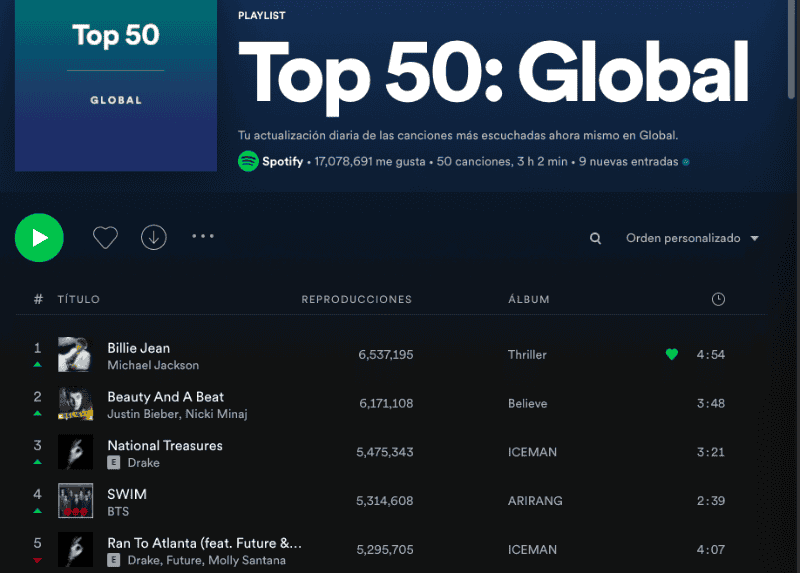
Task: Select the Beauty And A Beat title
Action: coord(166,397)
